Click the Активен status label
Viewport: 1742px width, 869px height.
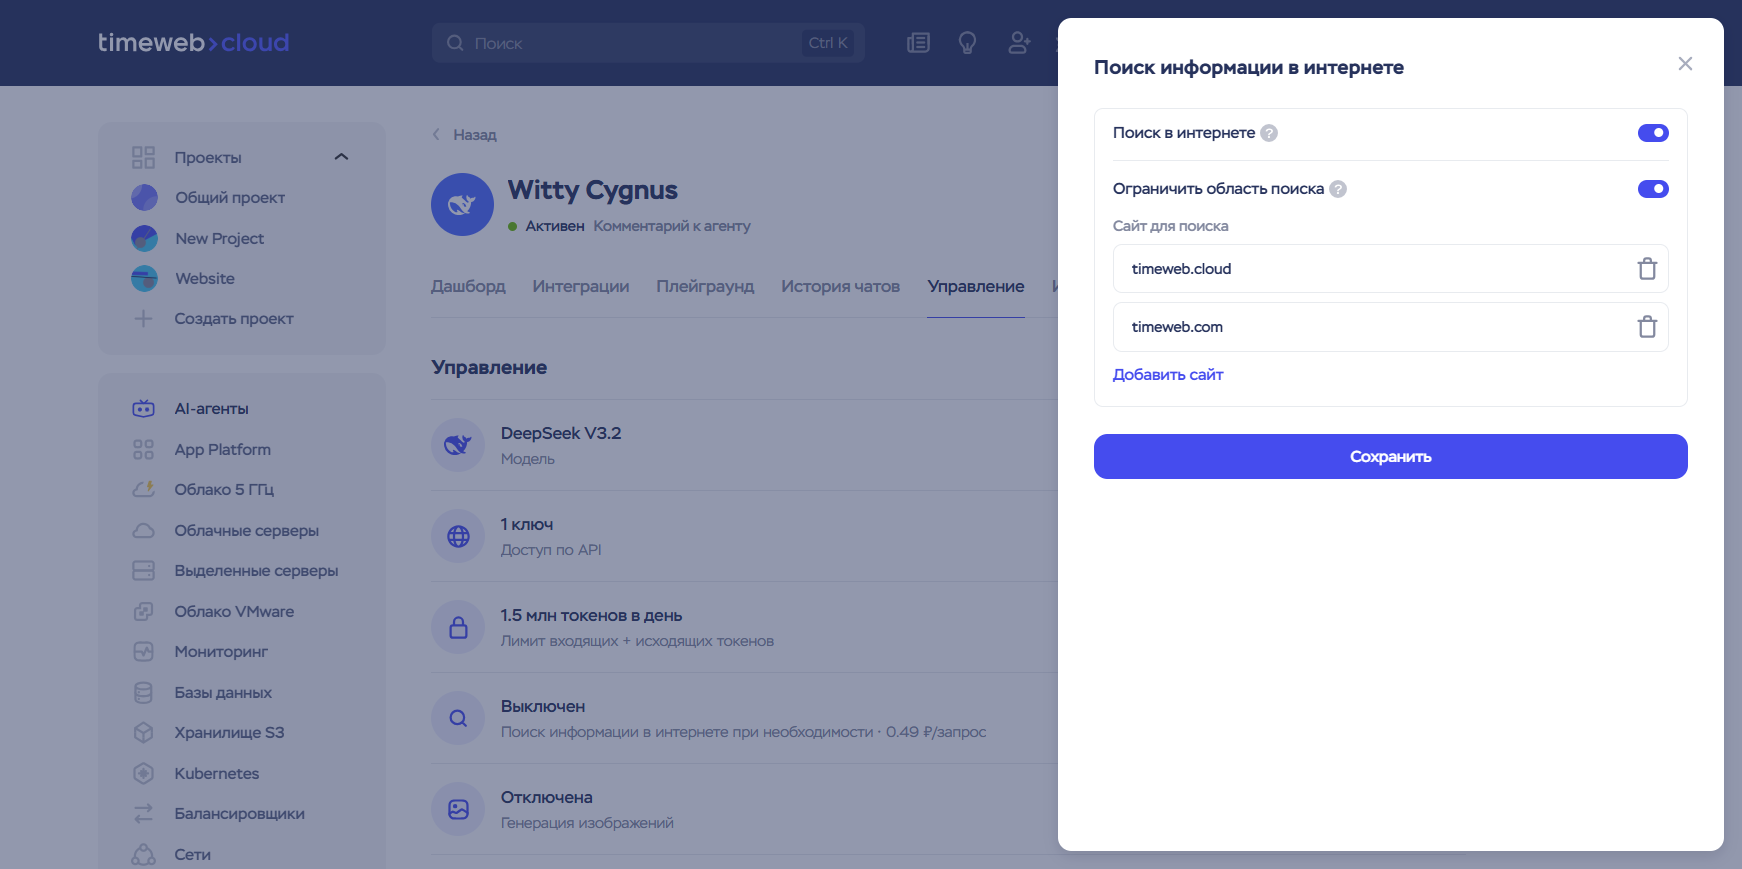click(555, 226)
